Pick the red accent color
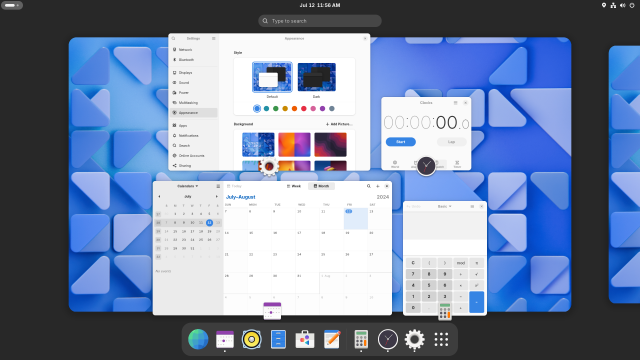 304,109
